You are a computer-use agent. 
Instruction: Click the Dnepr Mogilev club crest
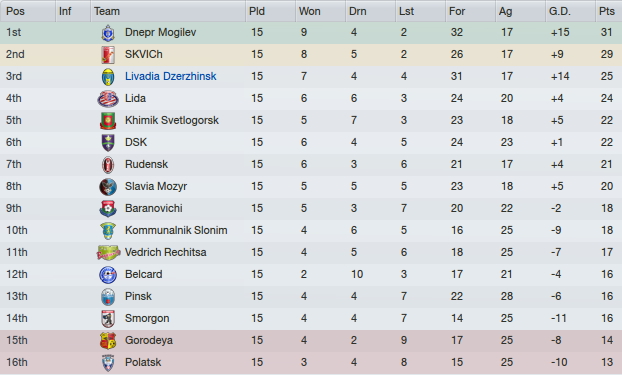pyautogui.click(x=108, y=33)
